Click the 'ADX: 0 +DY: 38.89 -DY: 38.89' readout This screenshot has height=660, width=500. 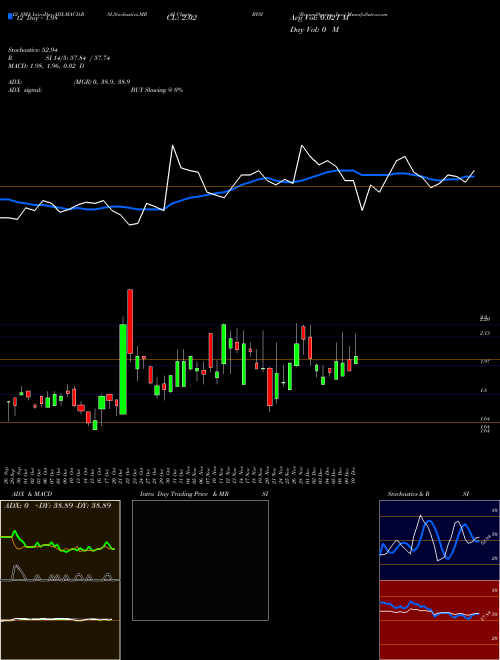coord(58,506)
